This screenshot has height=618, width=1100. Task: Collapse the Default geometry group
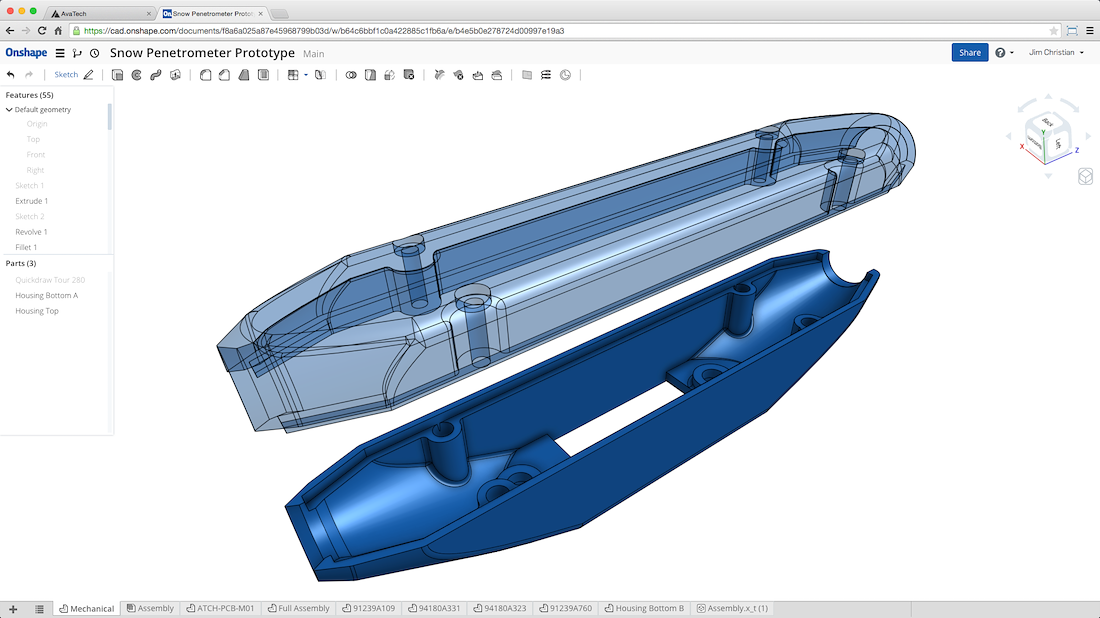(x=8, y=110)
